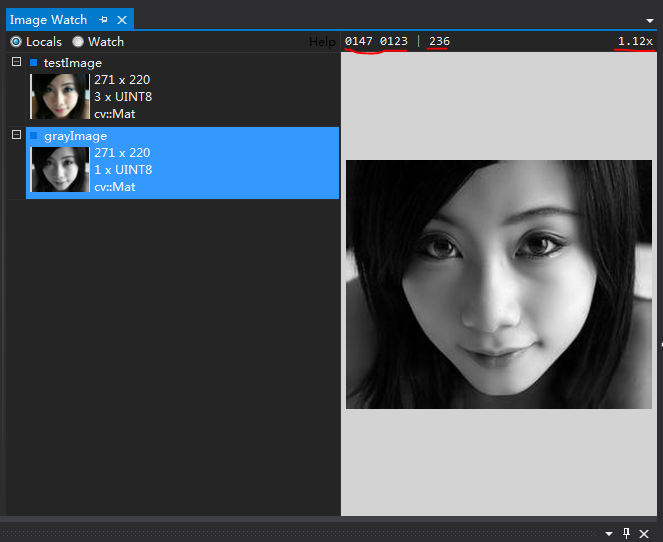
Task: Click the pixel coordinates 0147 0123 readout
Action: (376, 41)
